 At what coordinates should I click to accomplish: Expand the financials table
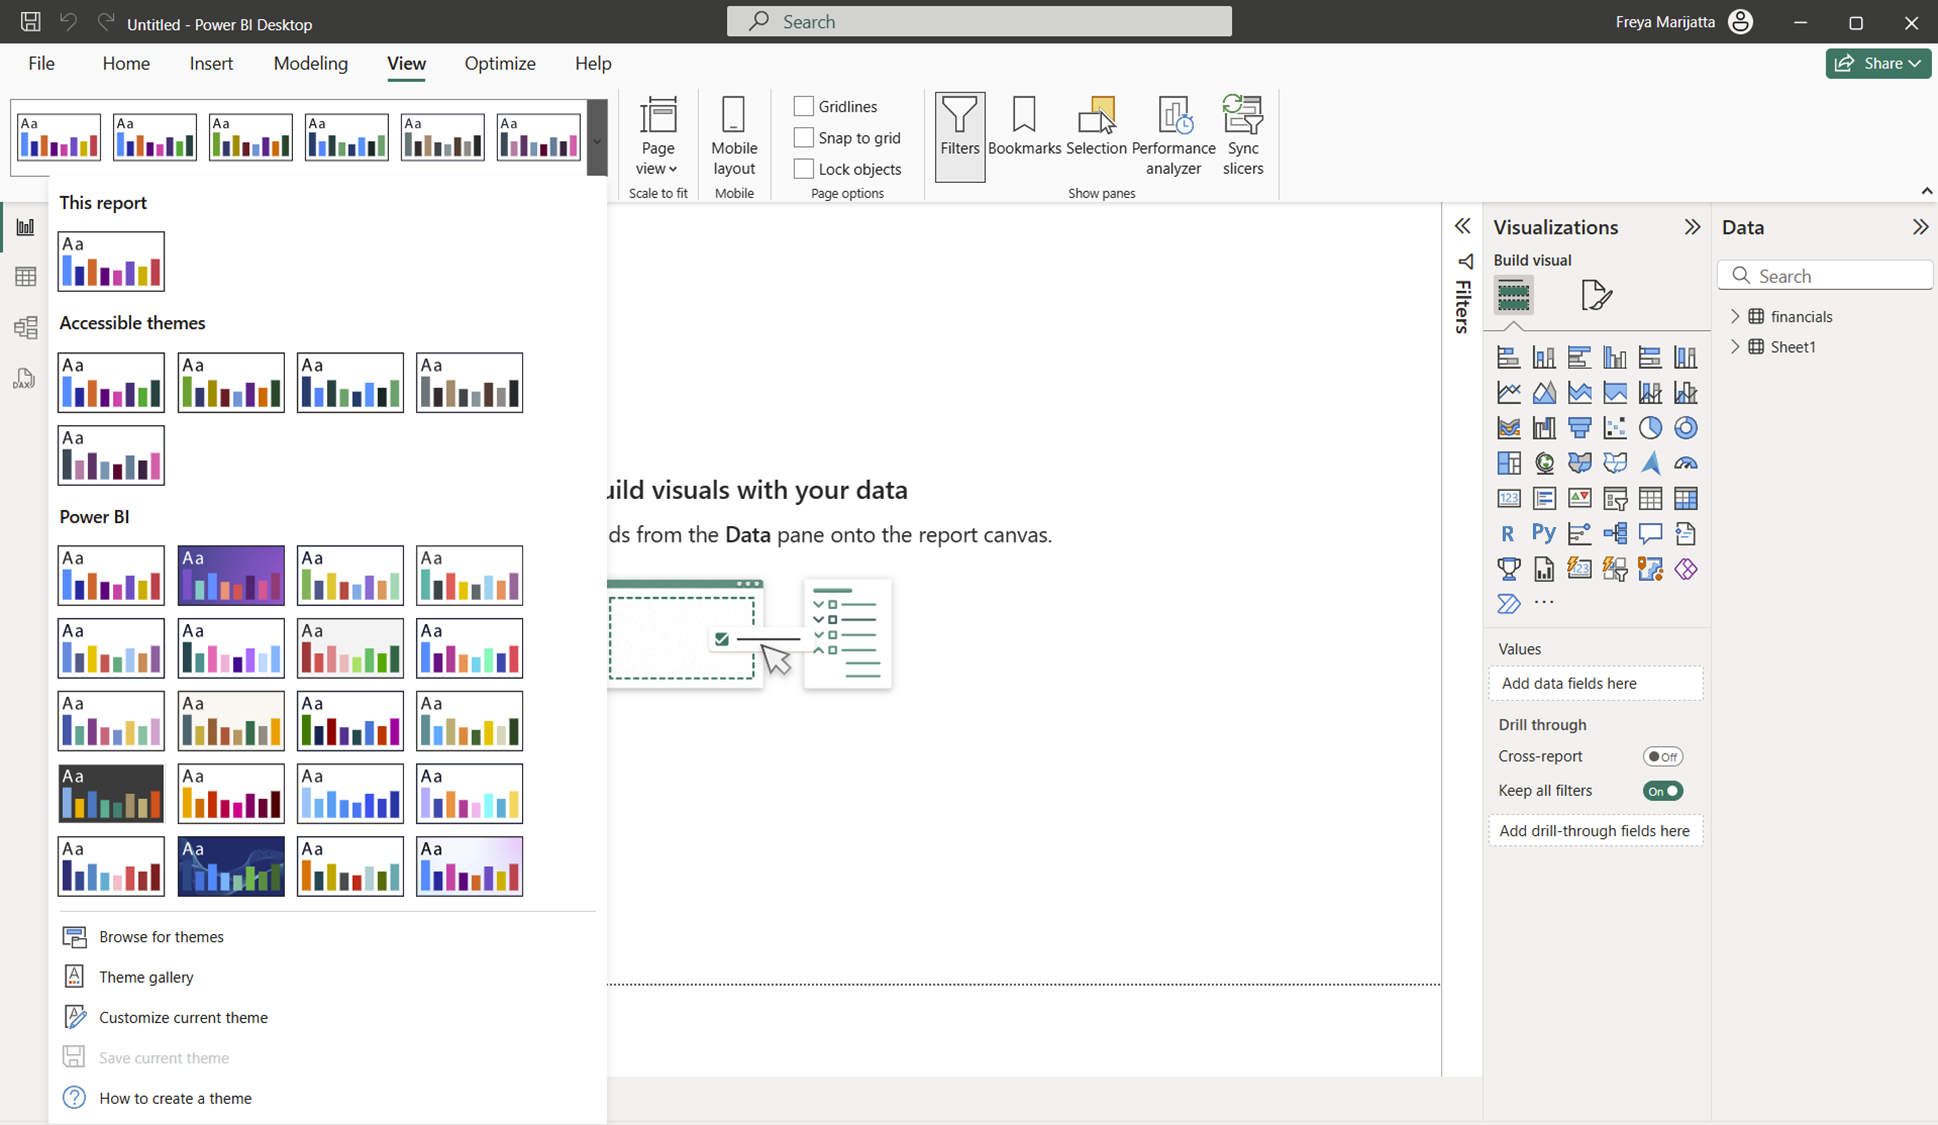click(1735, 316)
